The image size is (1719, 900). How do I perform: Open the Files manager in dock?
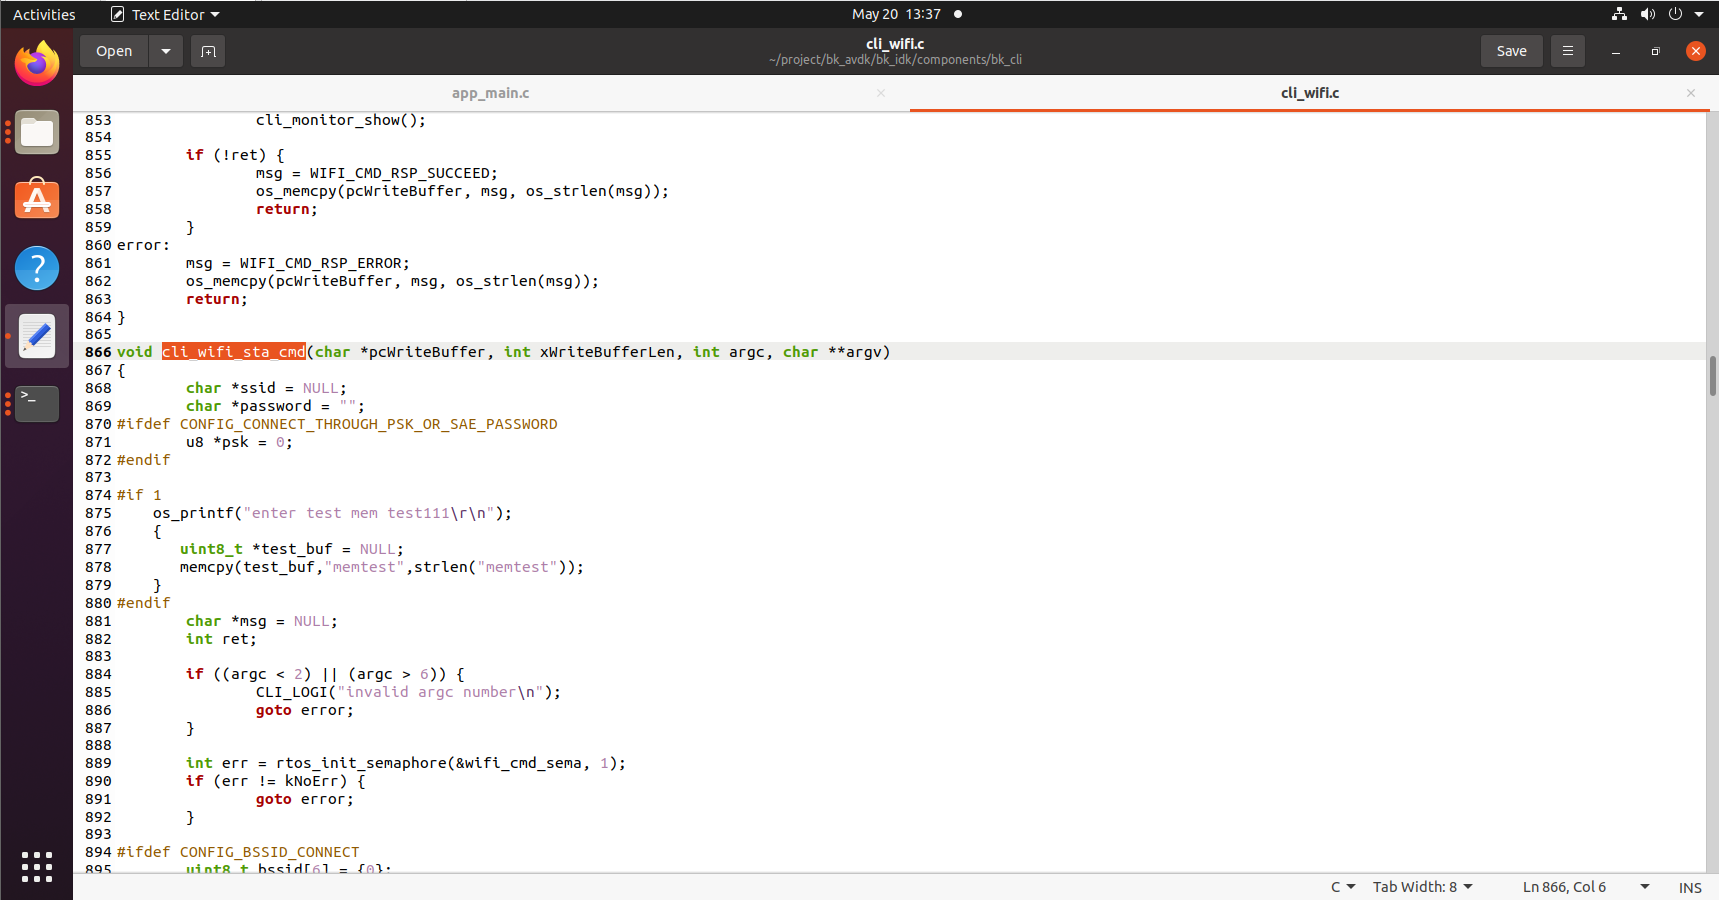coord(37,132)
